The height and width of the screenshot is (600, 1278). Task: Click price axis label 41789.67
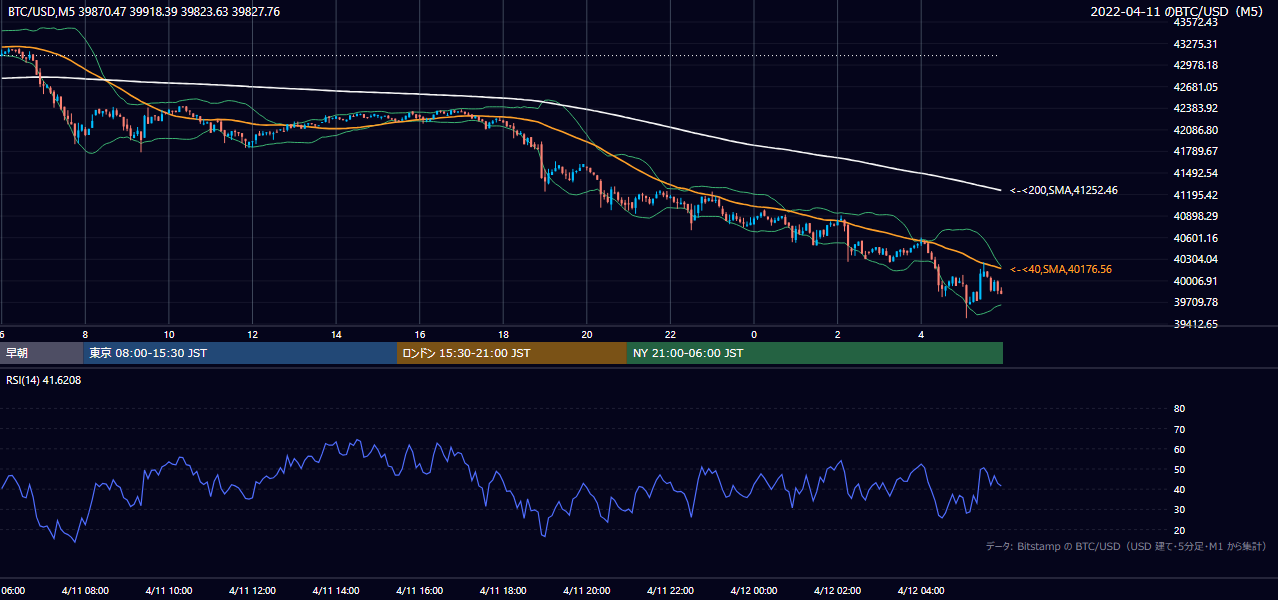[x=1195, y=151]
